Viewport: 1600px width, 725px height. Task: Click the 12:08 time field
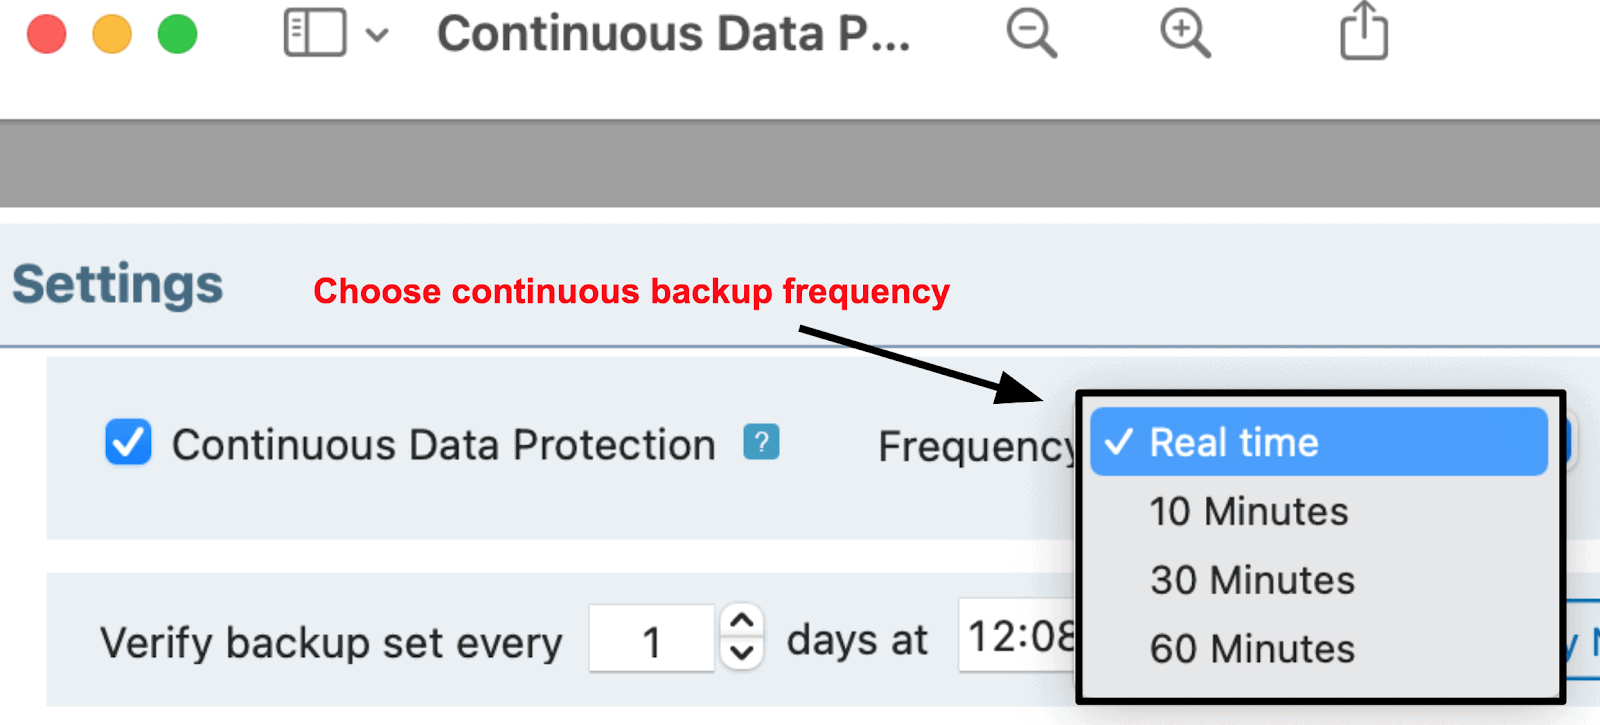[1018, 635]
